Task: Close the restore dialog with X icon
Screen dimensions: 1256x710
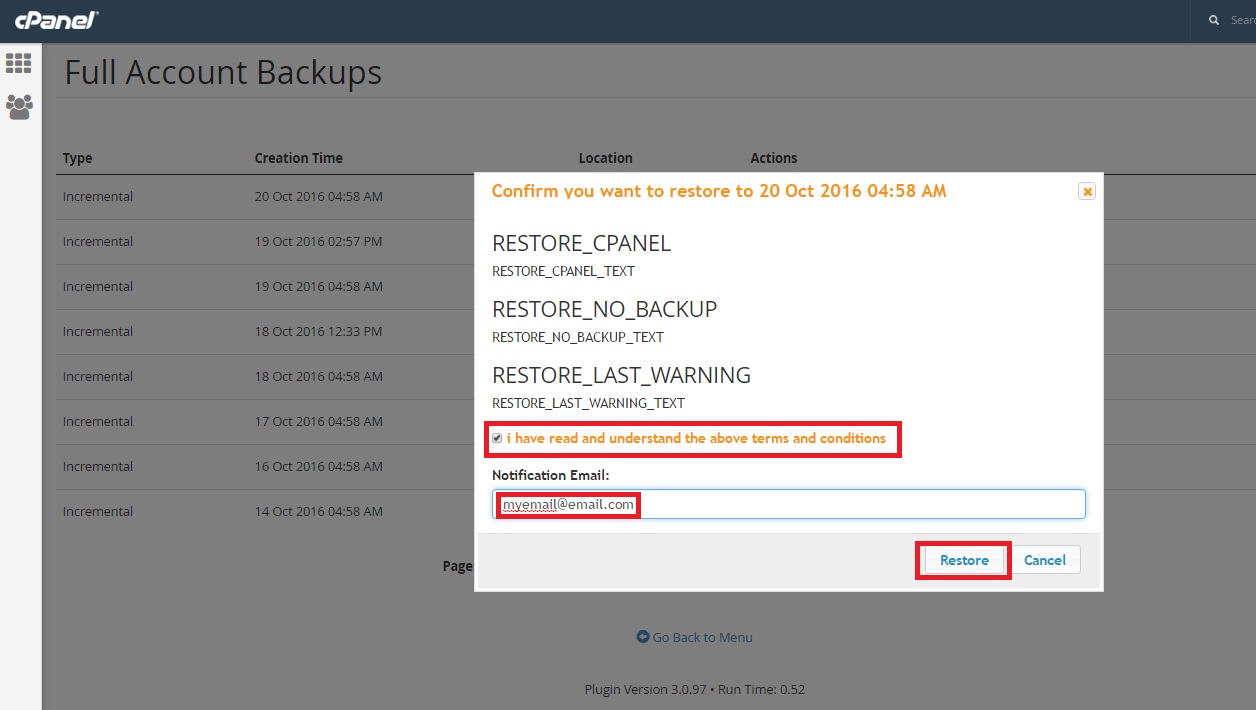Action: (1087, 191)
